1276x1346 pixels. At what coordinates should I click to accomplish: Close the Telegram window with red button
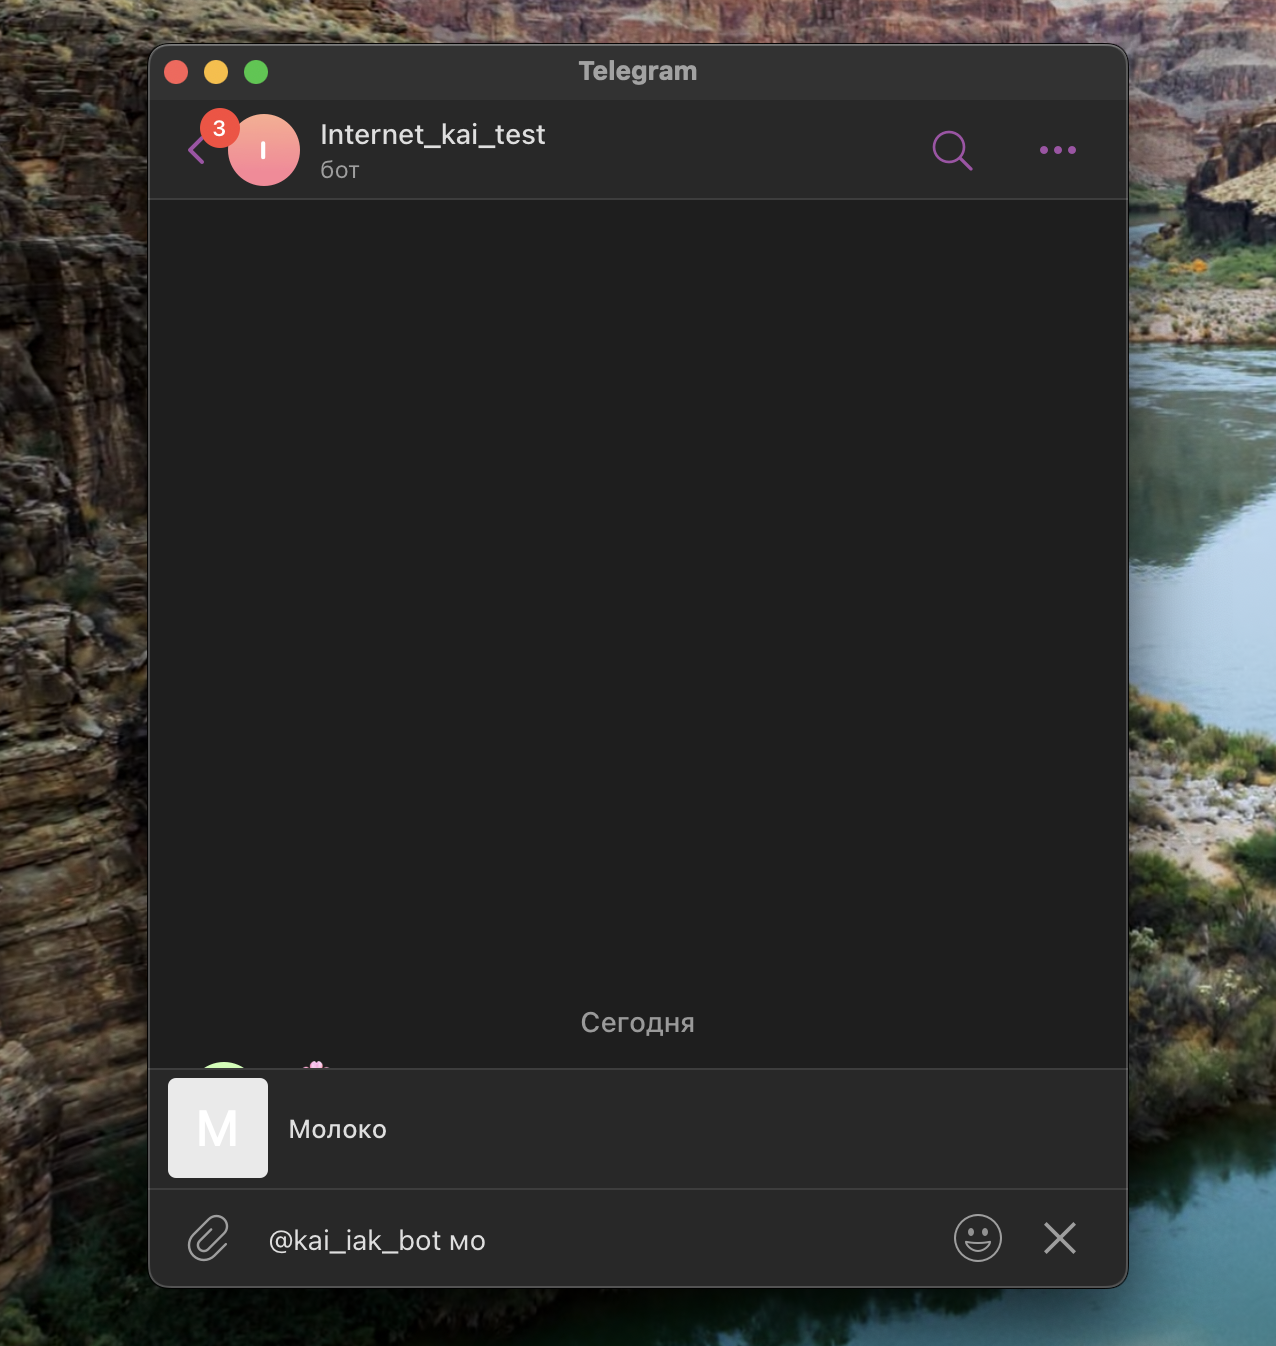[x=176, y=72]
